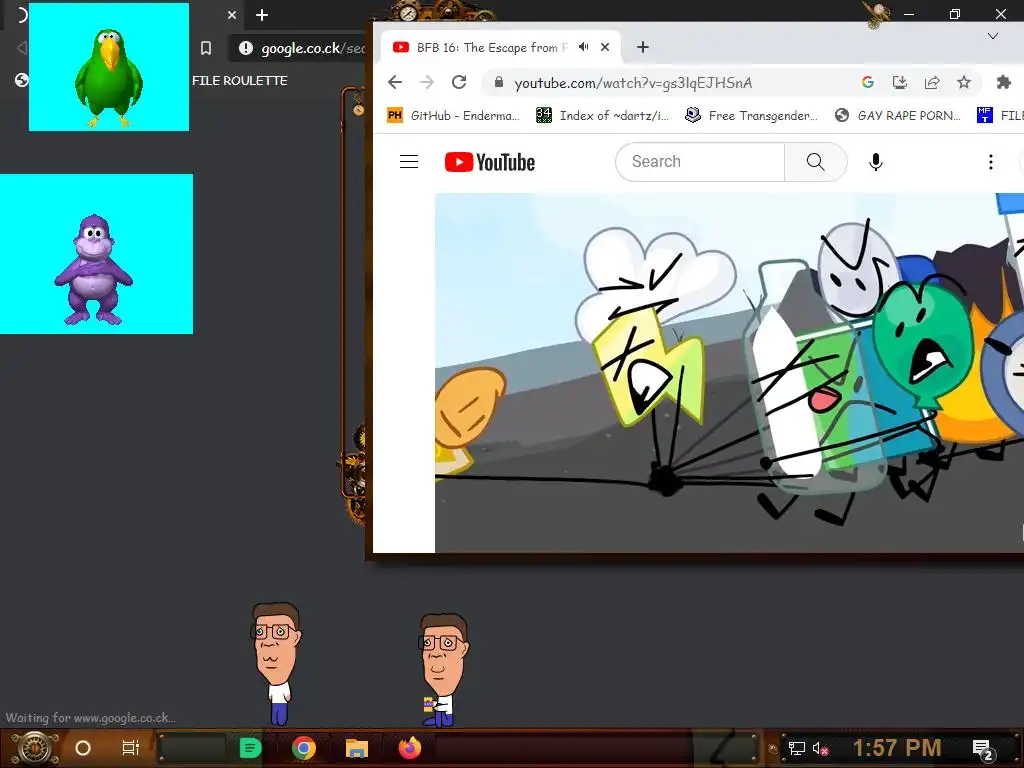This screenshot has height=768, width=1024.
Task: Click the BFB video player
Action: (x=729, y=373)
